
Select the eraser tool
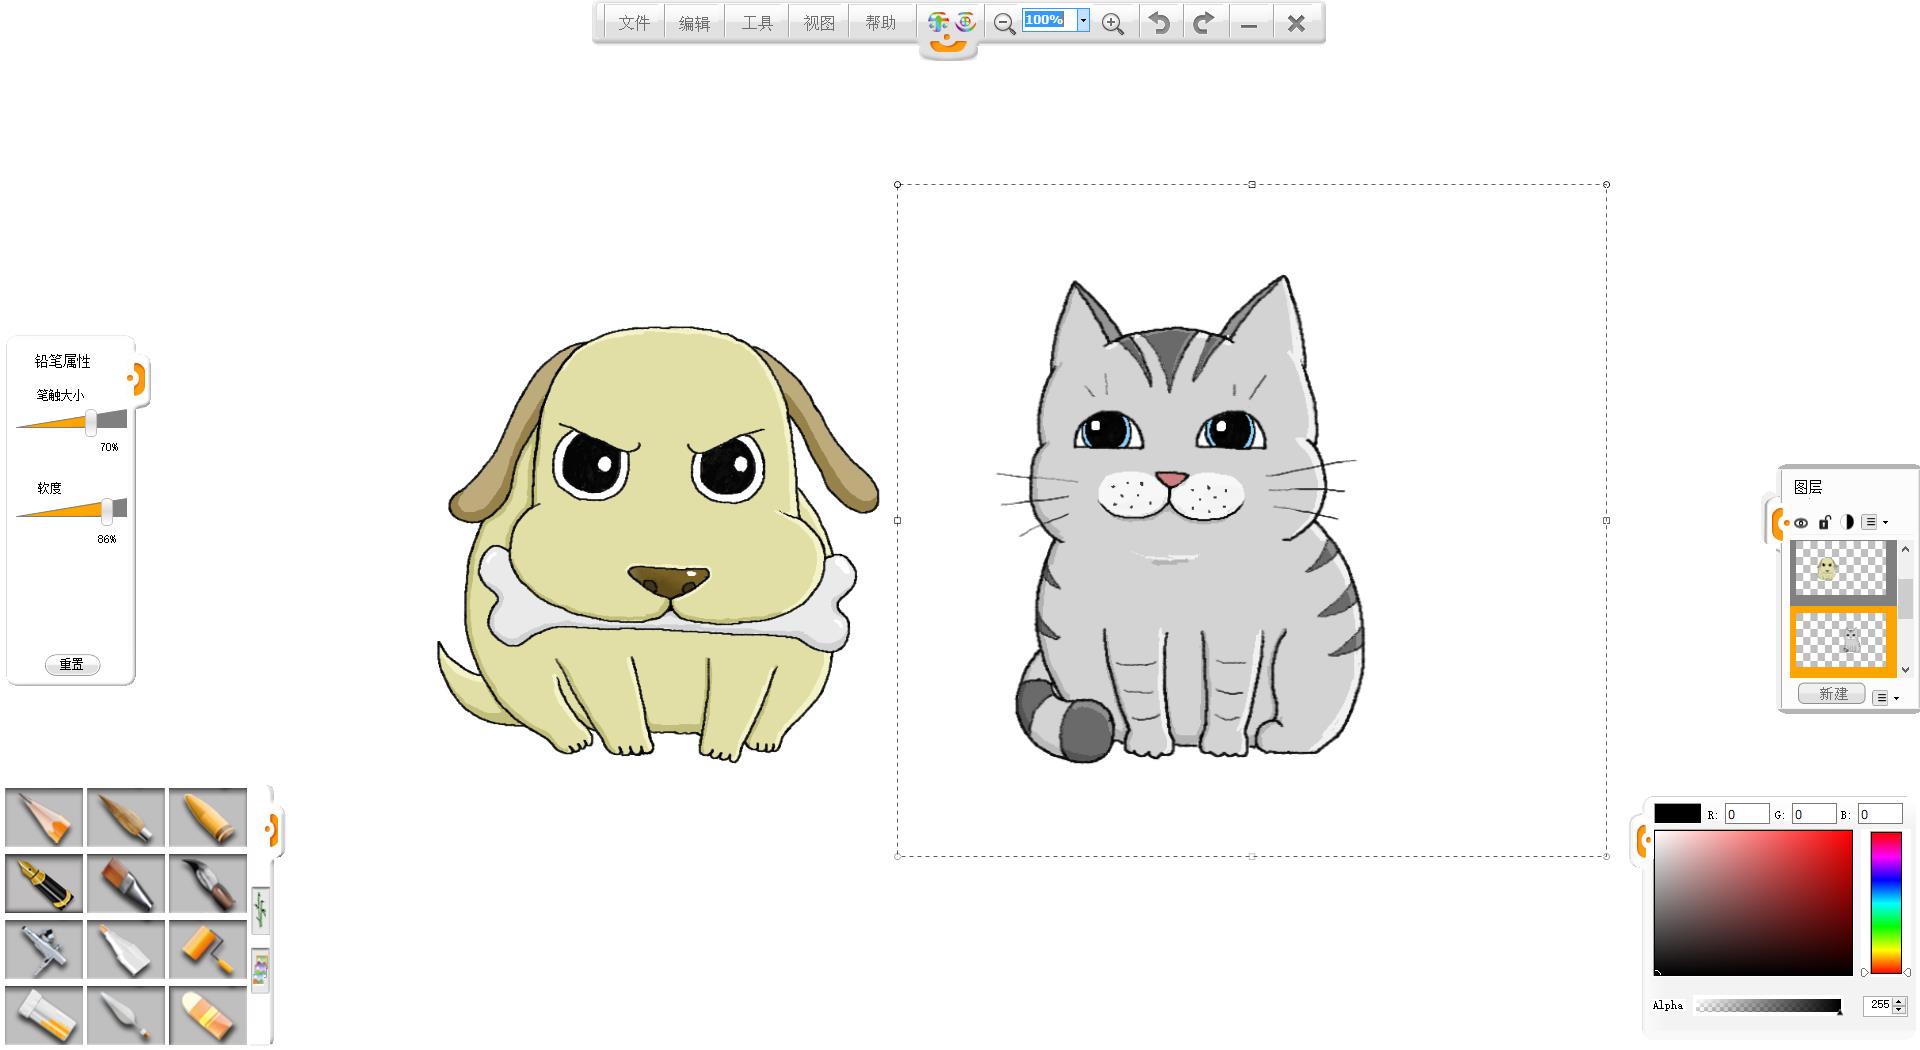pos(208,1015)
